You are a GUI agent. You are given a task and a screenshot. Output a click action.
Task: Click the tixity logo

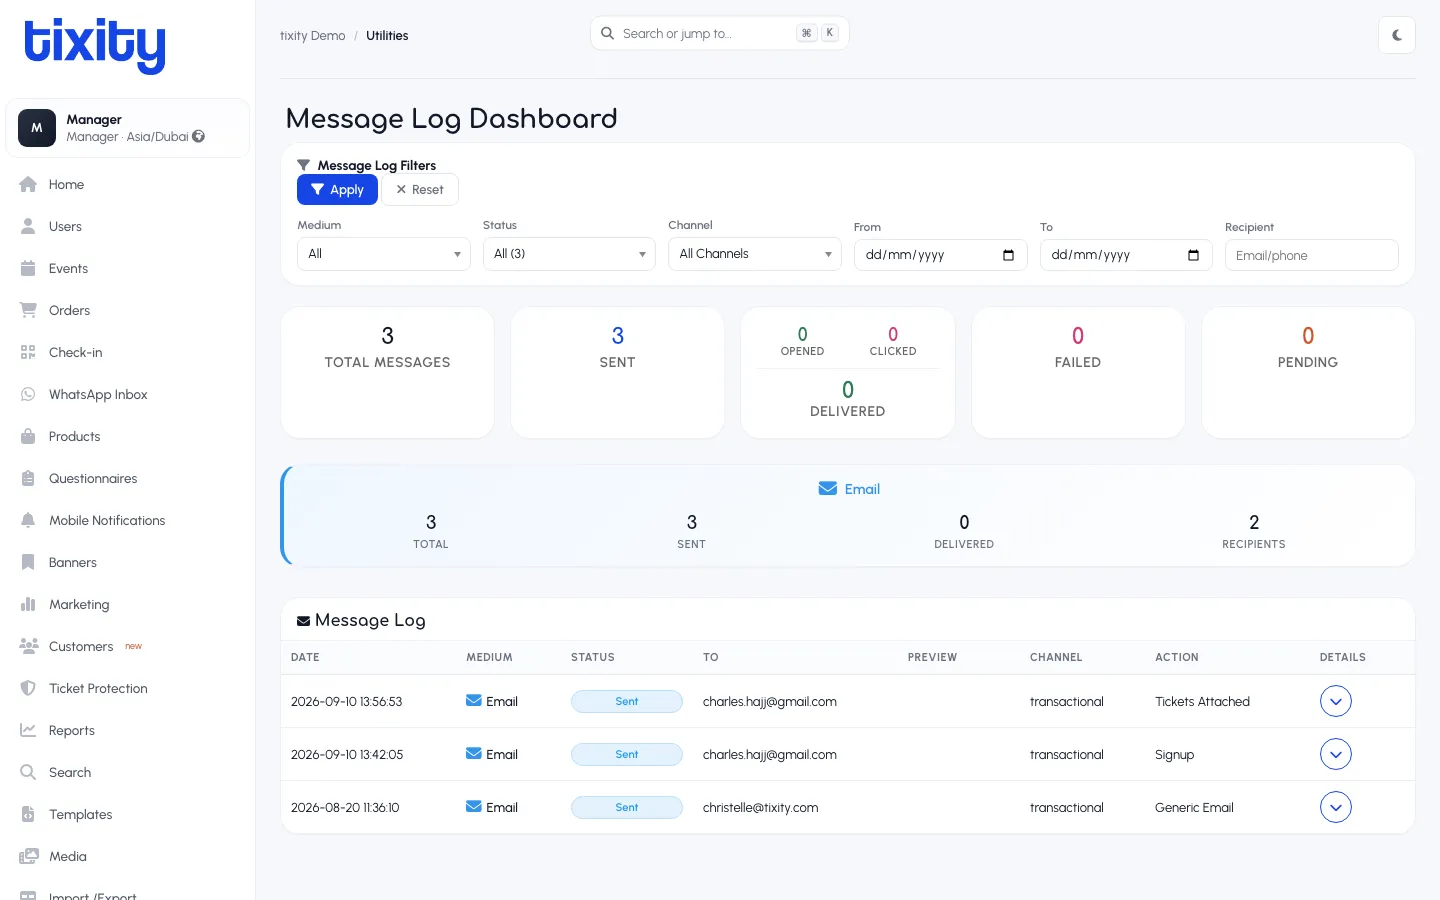pyautogui.click(x=95, y=45)
